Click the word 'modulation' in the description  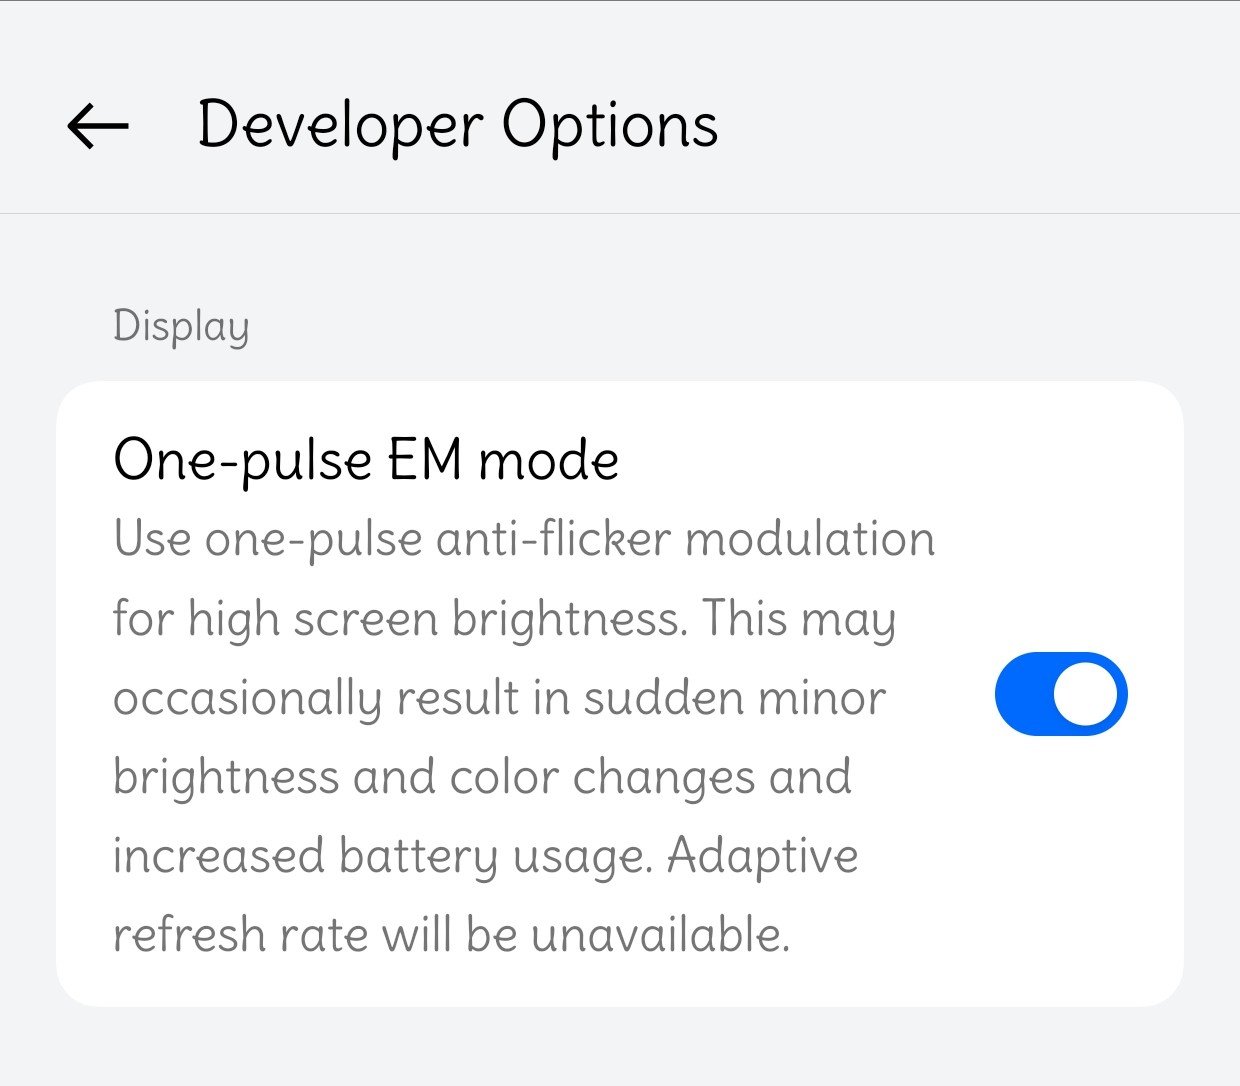[810, 539]
